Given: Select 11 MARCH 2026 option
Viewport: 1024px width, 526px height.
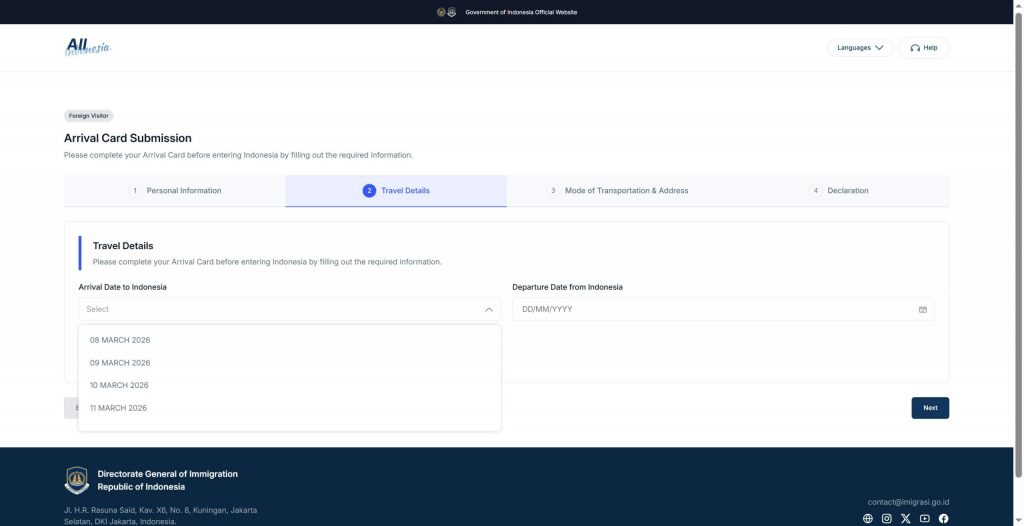Looking at the screenshot, I should point(118,408).
